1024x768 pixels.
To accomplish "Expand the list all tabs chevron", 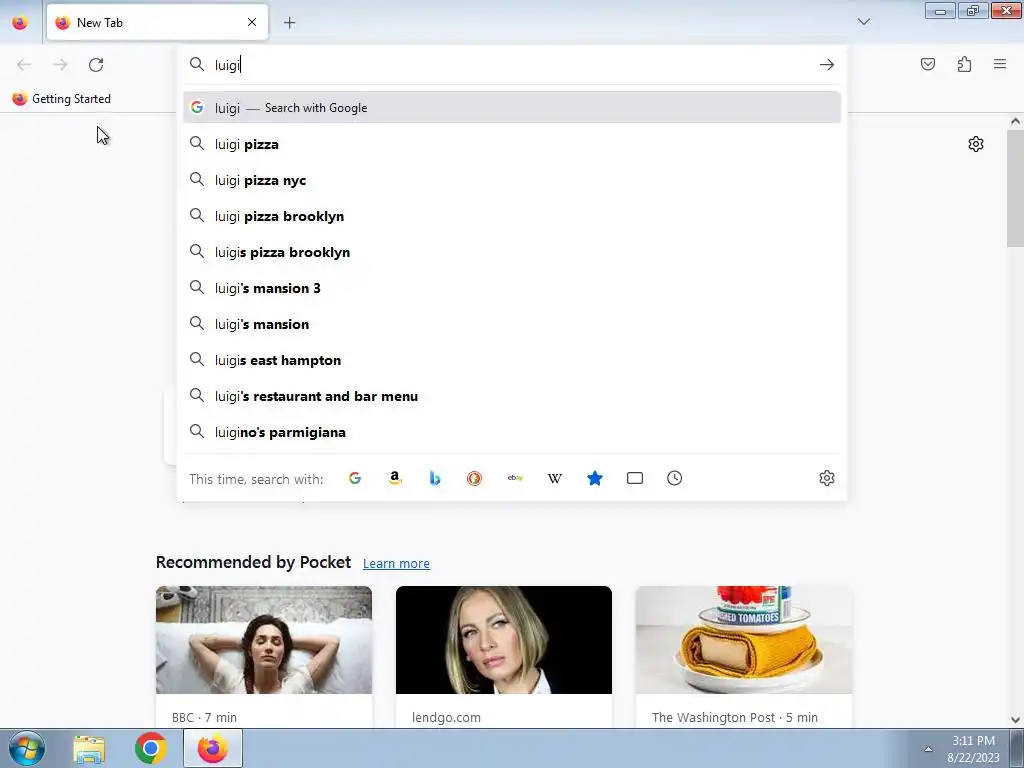I will pos(864,22).
